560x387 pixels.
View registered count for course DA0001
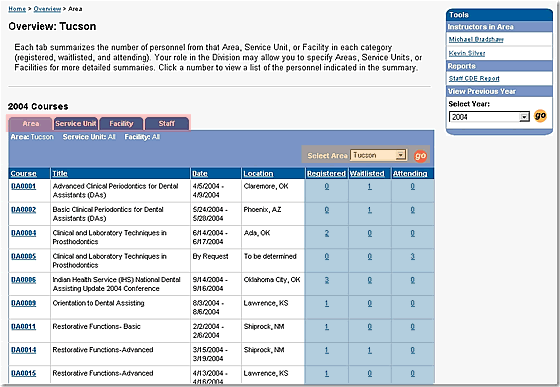(x=327, y=186)
